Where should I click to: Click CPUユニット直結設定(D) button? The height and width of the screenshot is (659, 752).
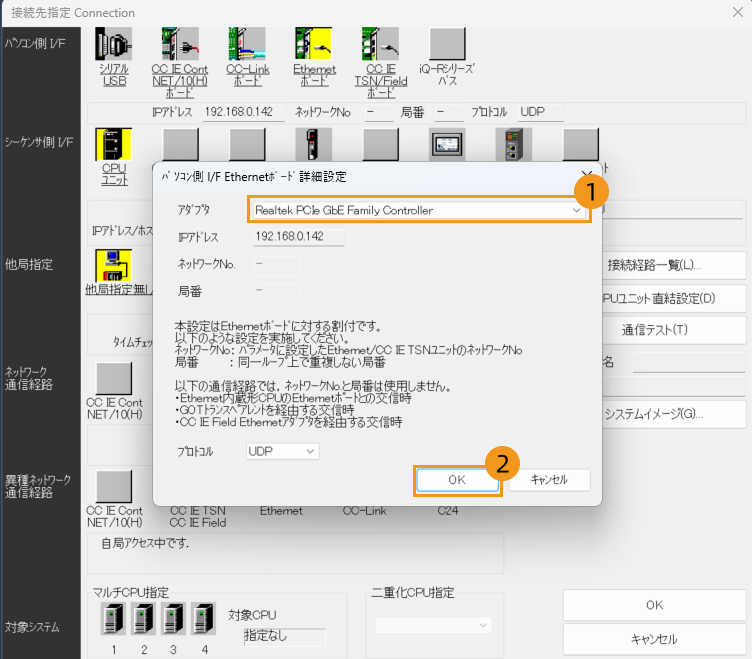[x=674, y=298]
